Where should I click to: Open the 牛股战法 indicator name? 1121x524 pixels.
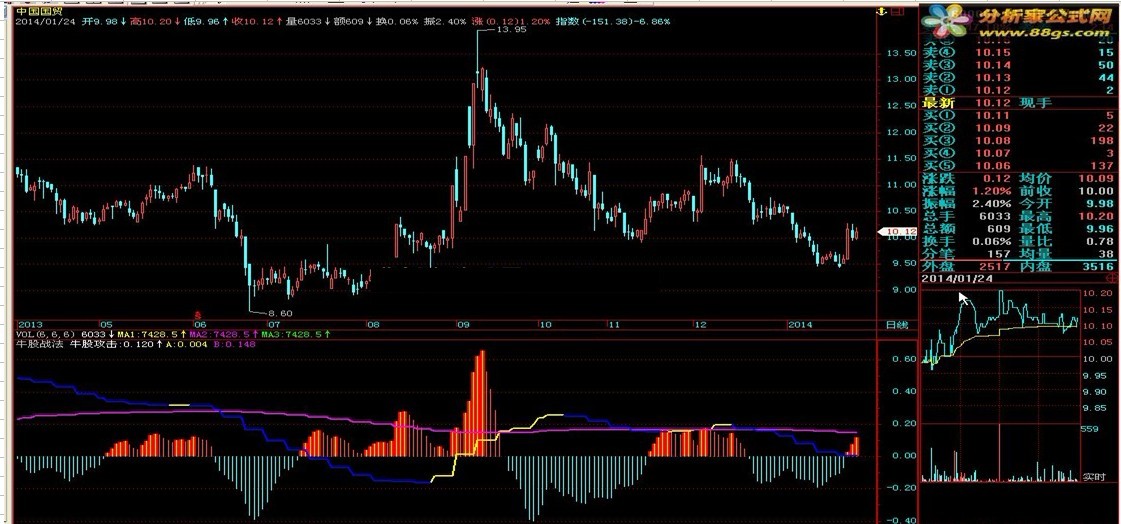click(x=40, y=345)
